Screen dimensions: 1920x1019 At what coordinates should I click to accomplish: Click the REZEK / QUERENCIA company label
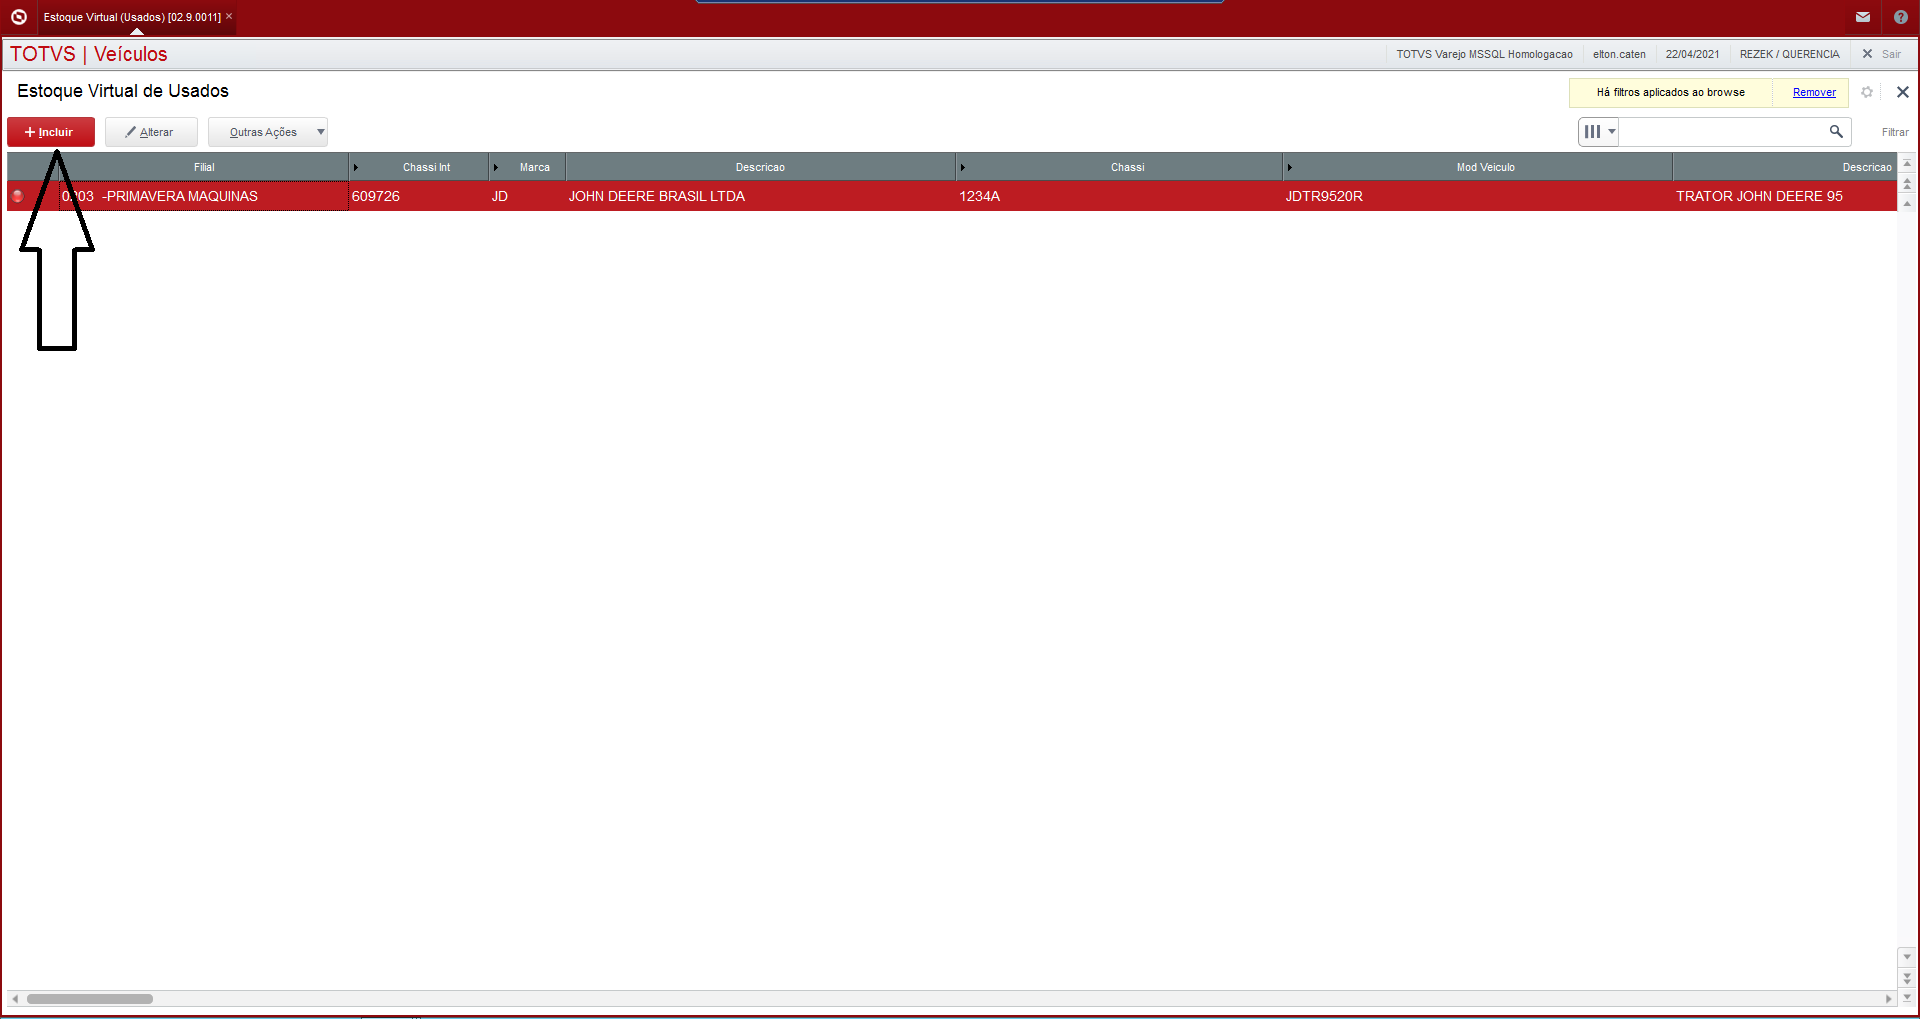tap(1789, 54)
